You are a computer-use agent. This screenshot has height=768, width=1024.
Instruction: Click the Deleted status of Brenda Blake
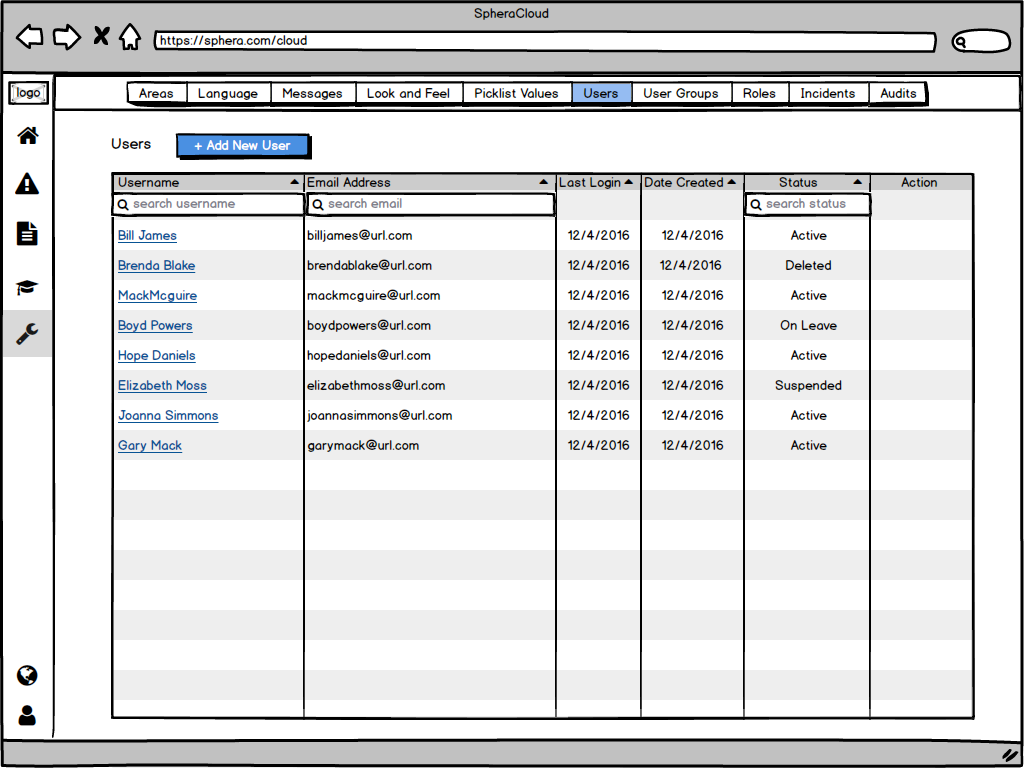coord(808,266)
